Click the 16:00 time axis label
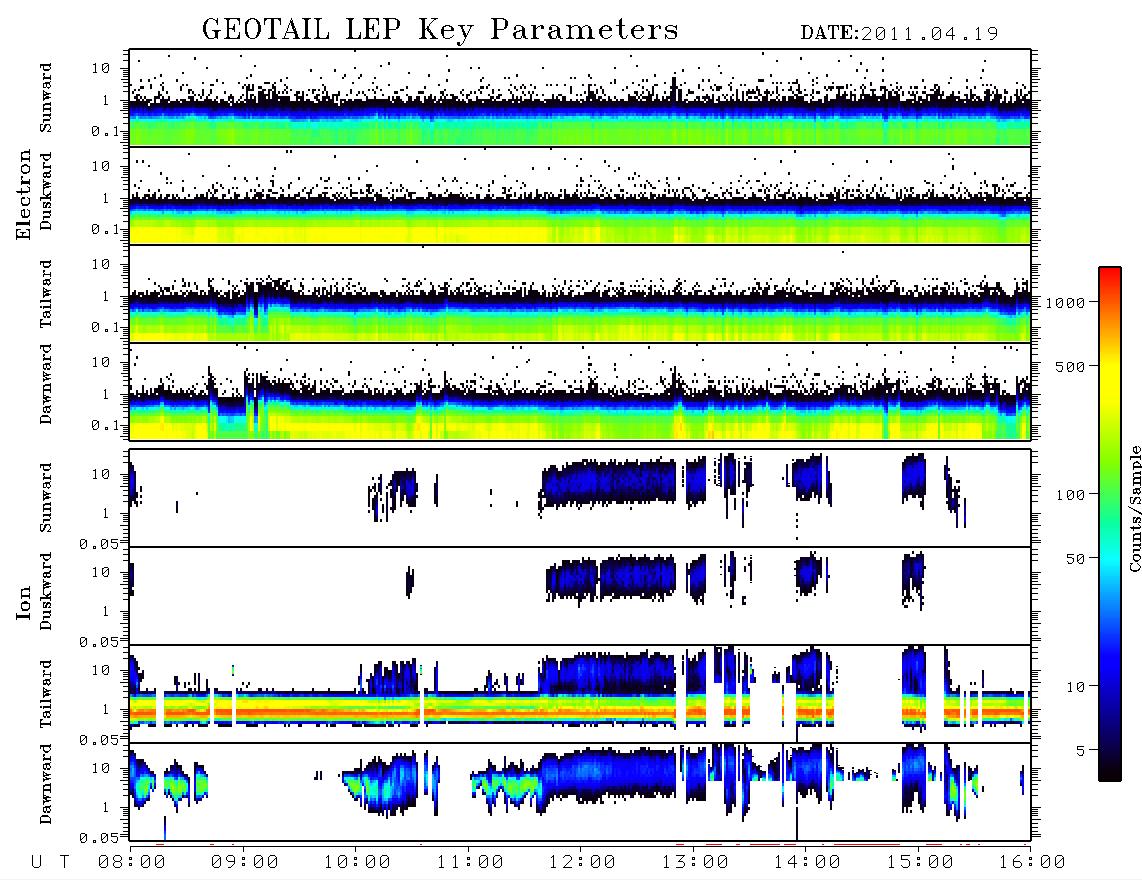The width and height of the screenshot is (1142, 880). [1032, 862]
